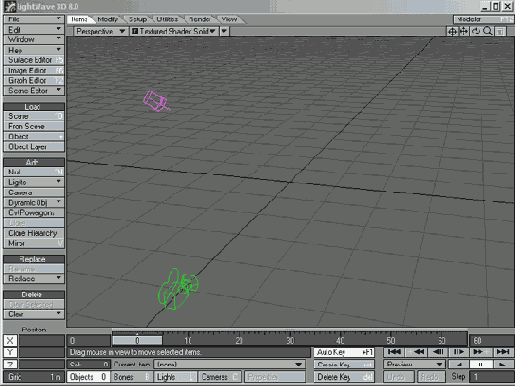515x386 pixels.
Task: Click the viewport center (crosshair) icon
Action: [452, 31]
